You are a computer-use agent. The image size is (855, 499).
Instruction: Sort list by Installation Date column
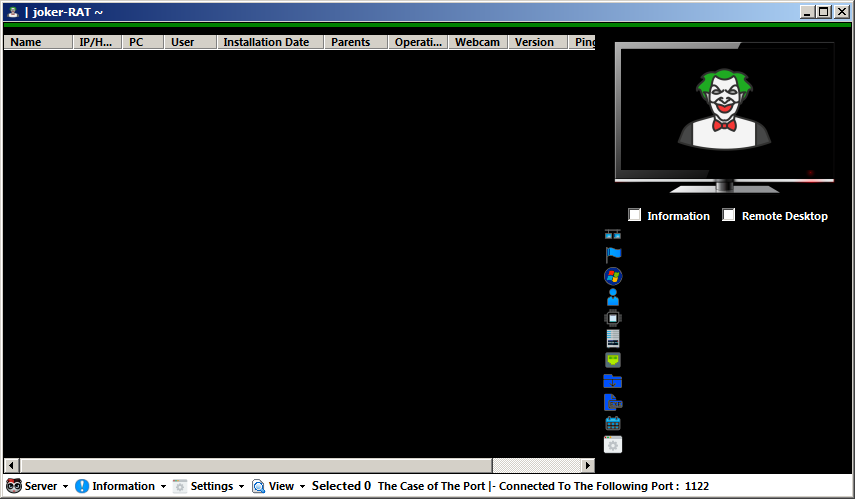pos(266,42)
